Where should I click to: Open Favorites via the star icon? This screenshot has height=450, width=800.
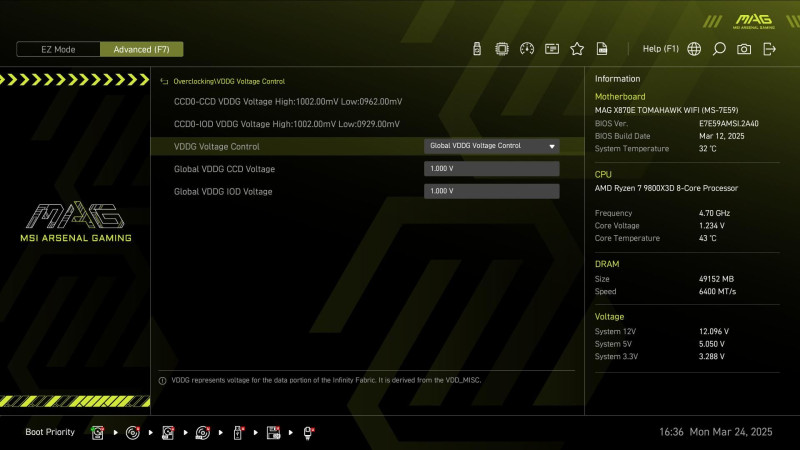[577, 49]
